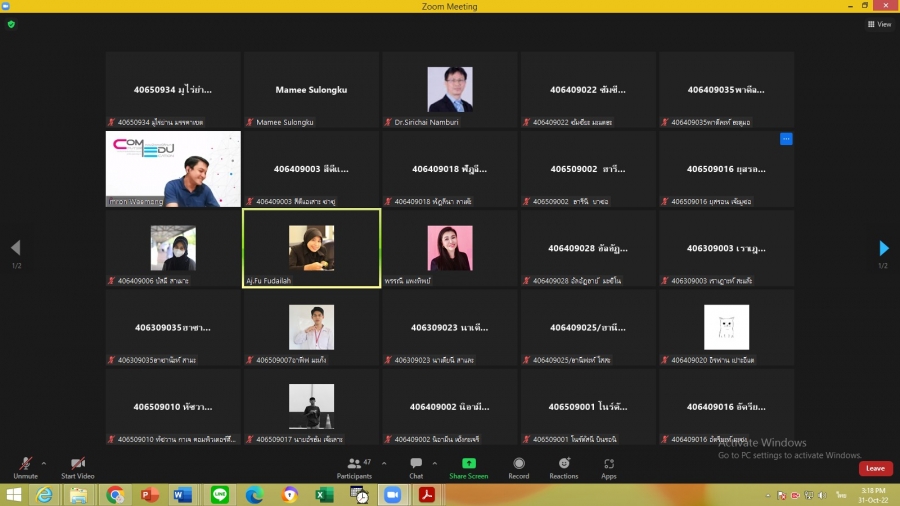Expand audio options arrow beside Unmute
The width and height of the screenshot is (900, 506).
click(x=43, y=461)
